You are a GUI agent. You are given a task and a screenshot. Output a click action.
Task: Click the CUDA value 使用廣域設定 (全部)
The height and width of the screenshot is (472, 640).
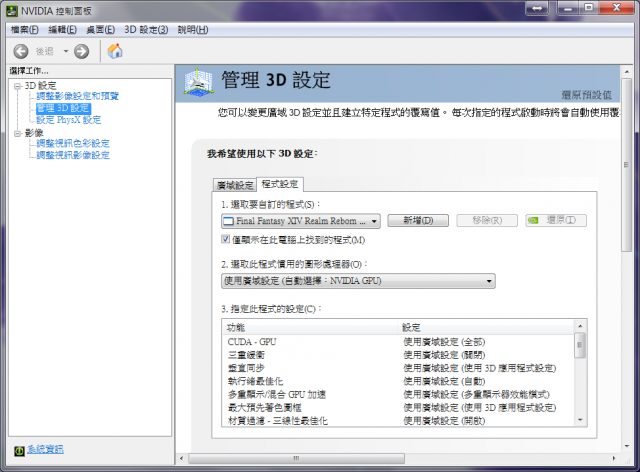click(x=444, y=342)
